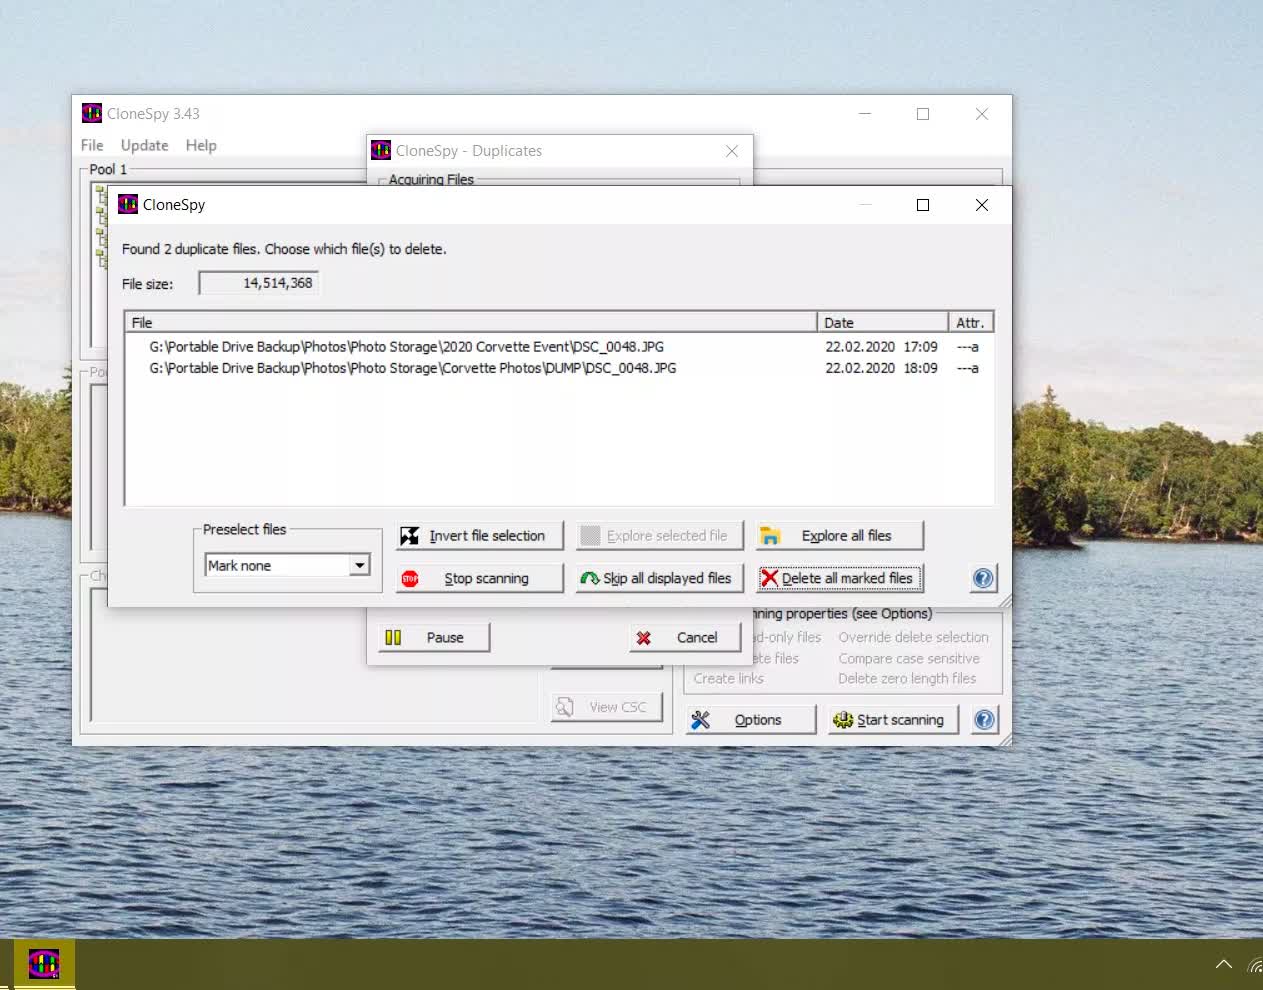Select the 2020 Corvette Event DSC_0048.JPG row
The height and width of the screenshot is (990, 1263).
coord(406,347)
